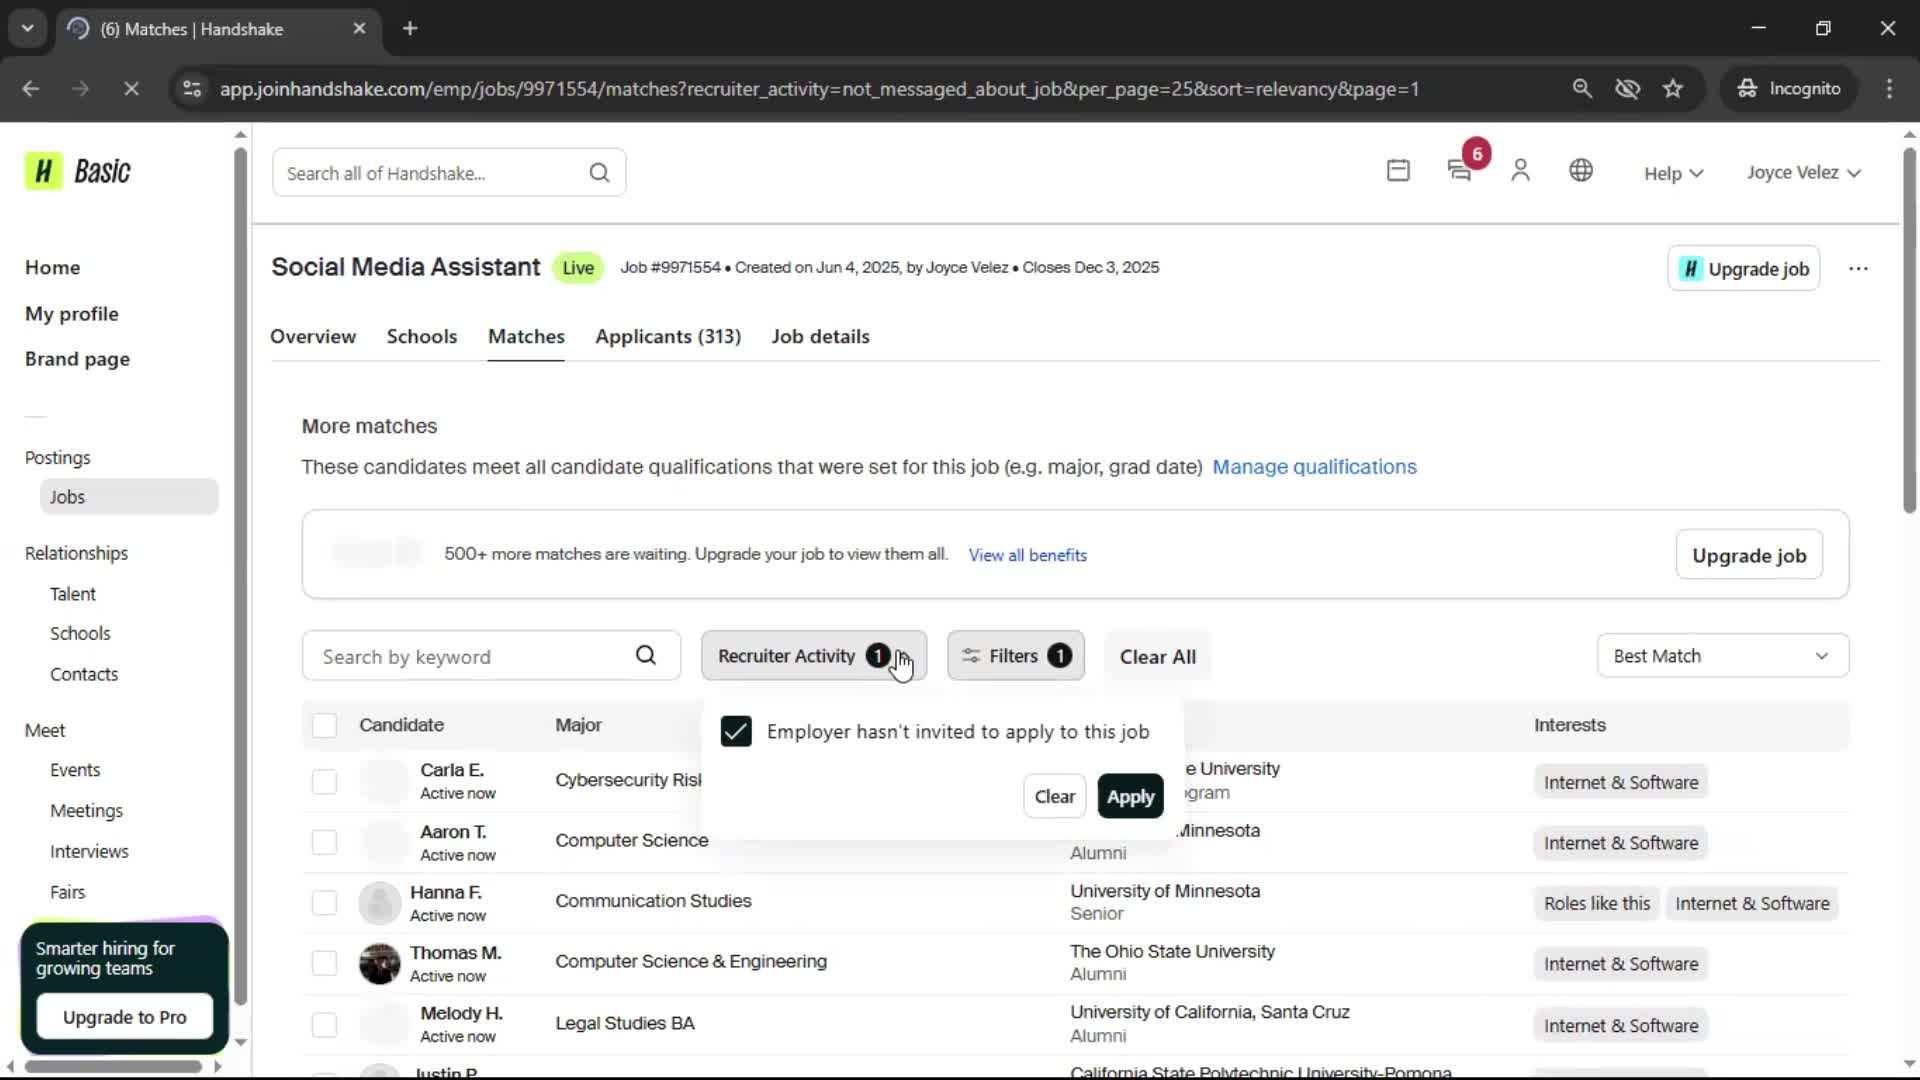This screenshot has height=1080, width=1920.
Task: Open Events under Meet
Action: pyautogui.click(x=75, y=771)
